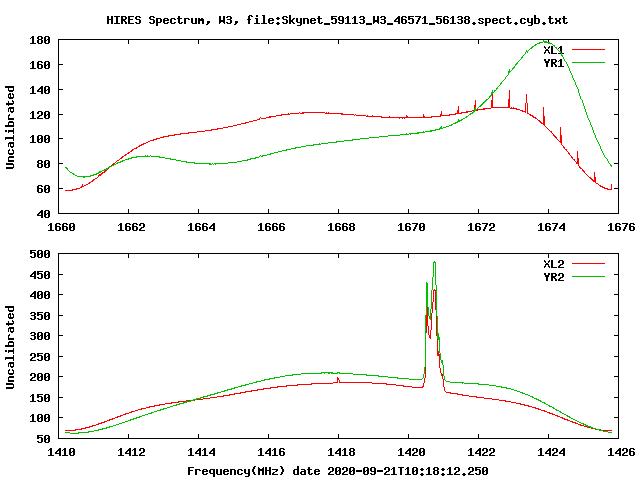
Task: Select the YR2 legend label
Action: point(553,277)
